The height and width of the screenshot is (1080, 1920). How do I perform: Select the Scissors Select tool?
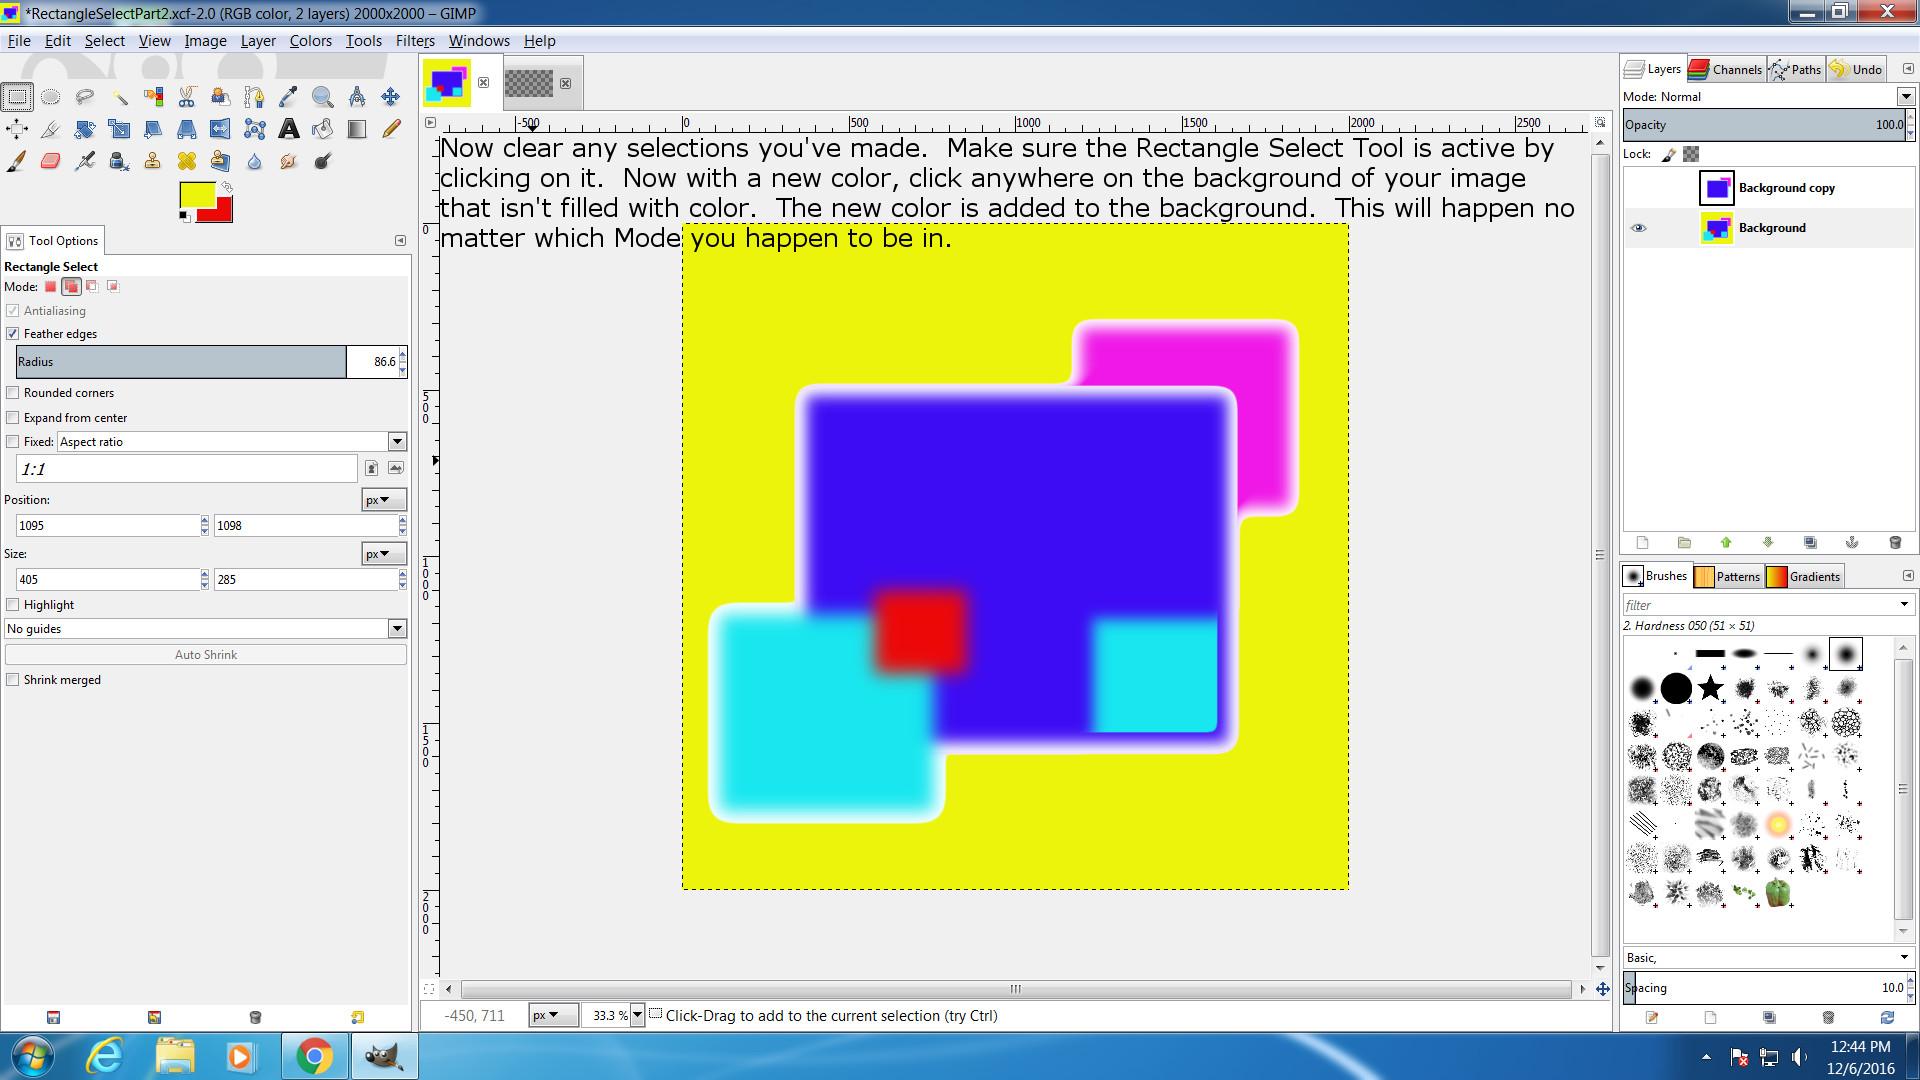[187, 97]
